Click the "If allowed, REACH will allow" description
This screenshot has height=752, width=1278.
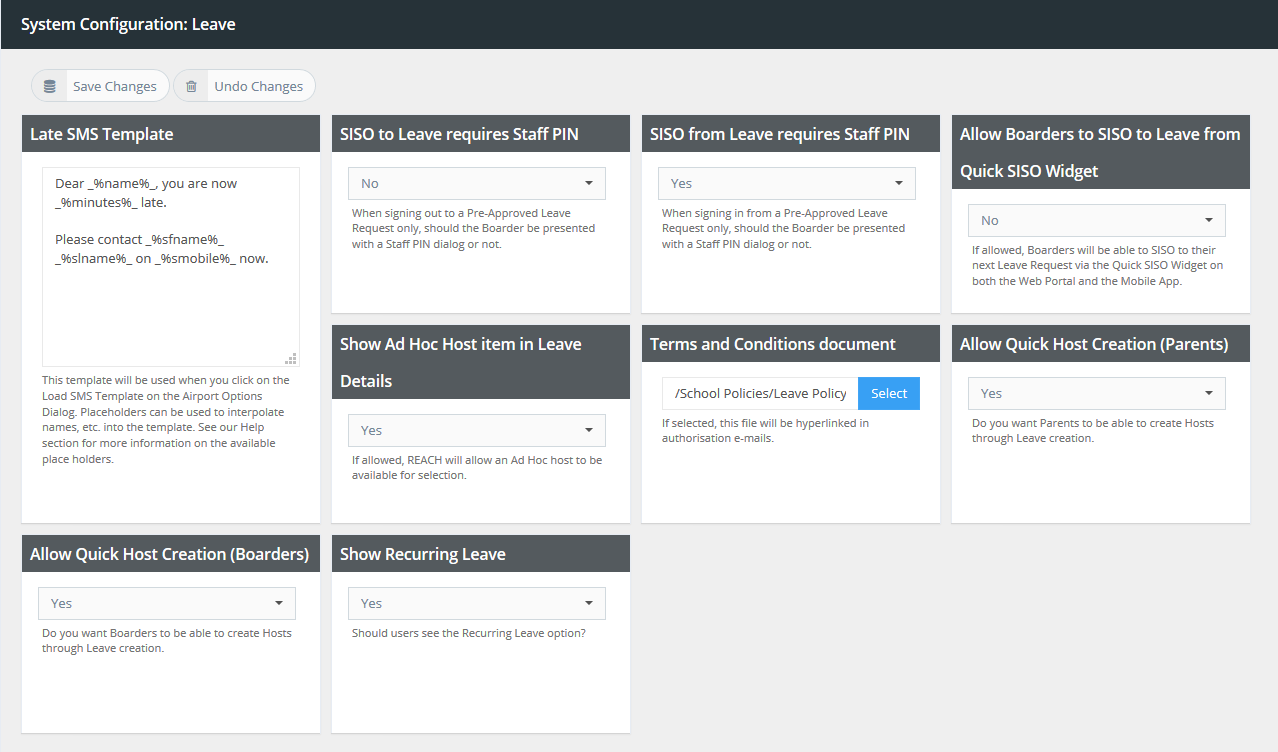click(x=477, y=467)
